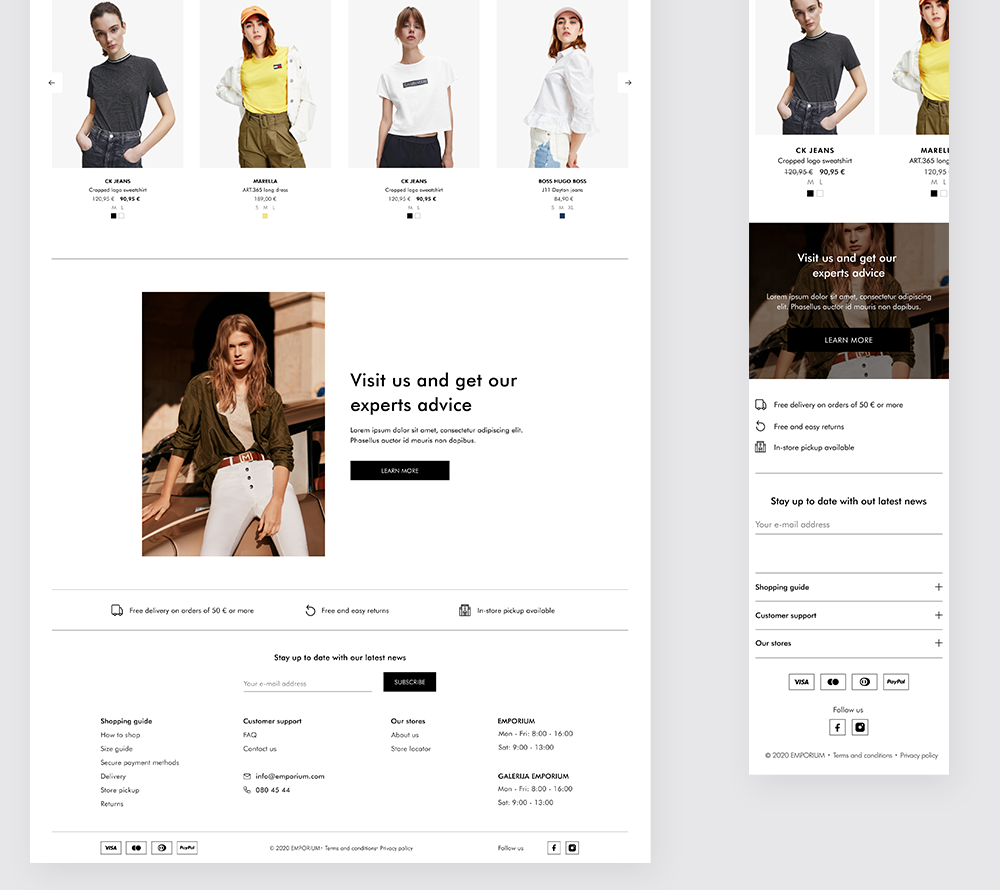This screenshot has height=890, width=1000.
Task: Open Instagram from the mobile Follow us section
Action: (x=860, y=727)
